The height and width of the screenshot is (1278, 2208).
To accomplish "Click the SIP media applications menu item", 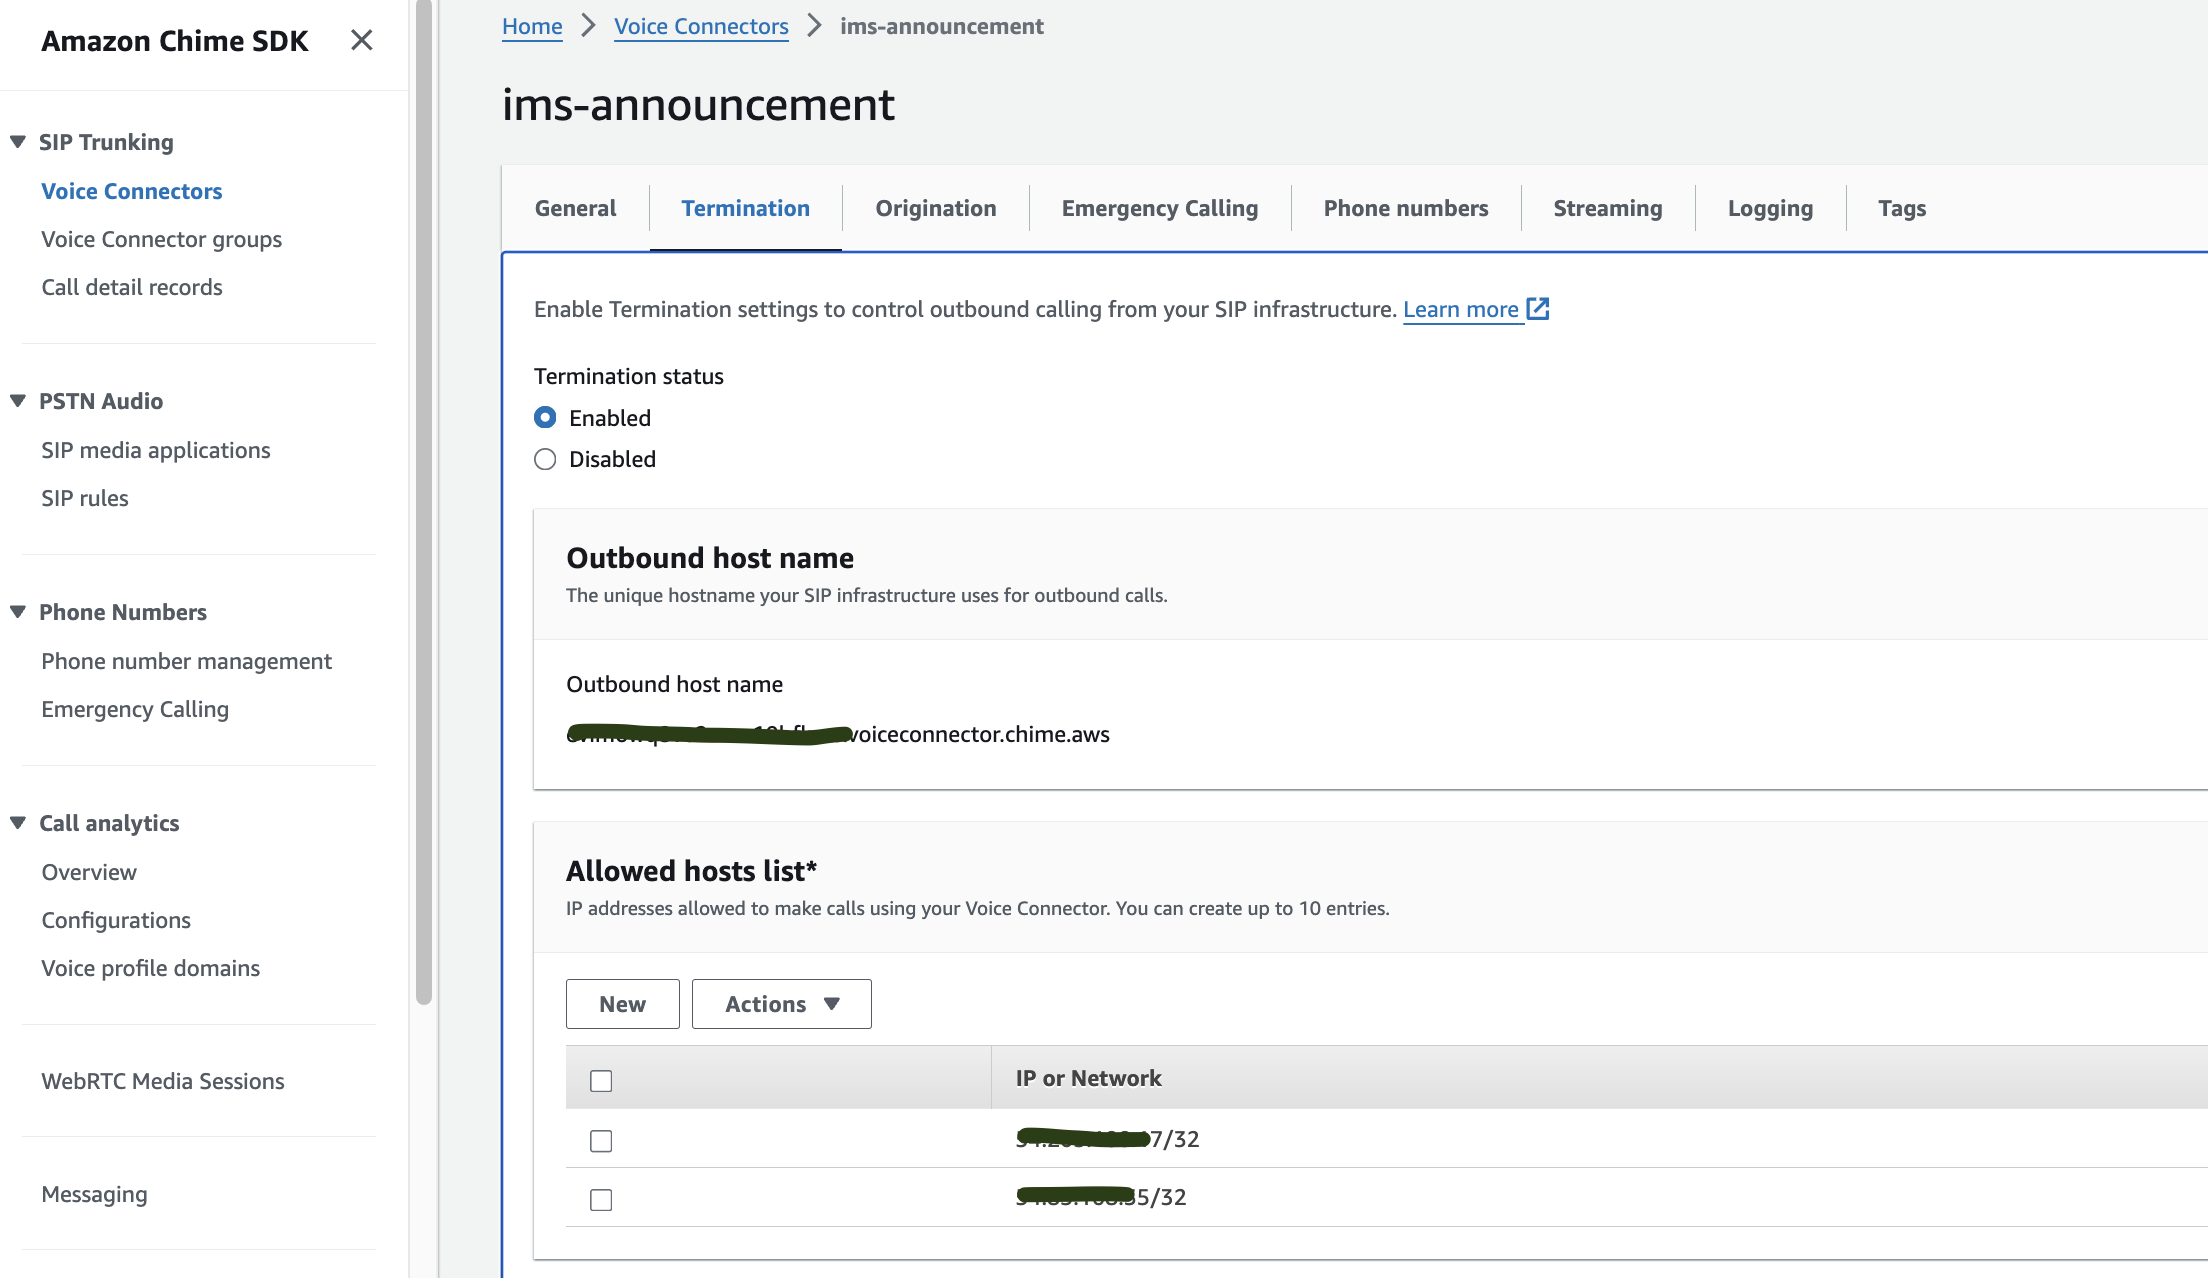I will pos(157,449).
